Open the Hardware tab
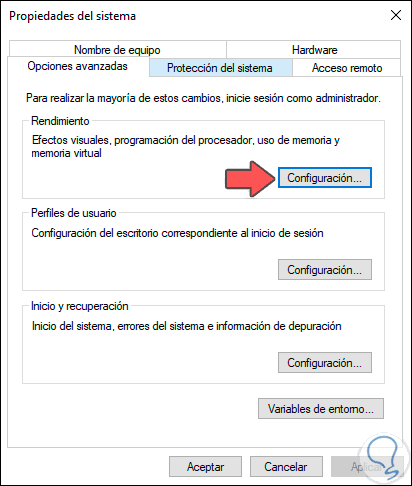Image resolution: width=412 pixels, height=486 pixels. (x=314, y=50)
